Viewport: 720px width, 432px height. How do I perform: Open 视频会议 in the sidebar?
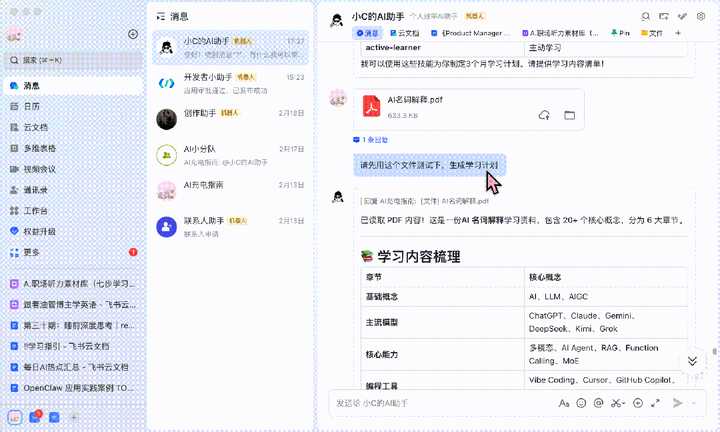pos(73,169)
